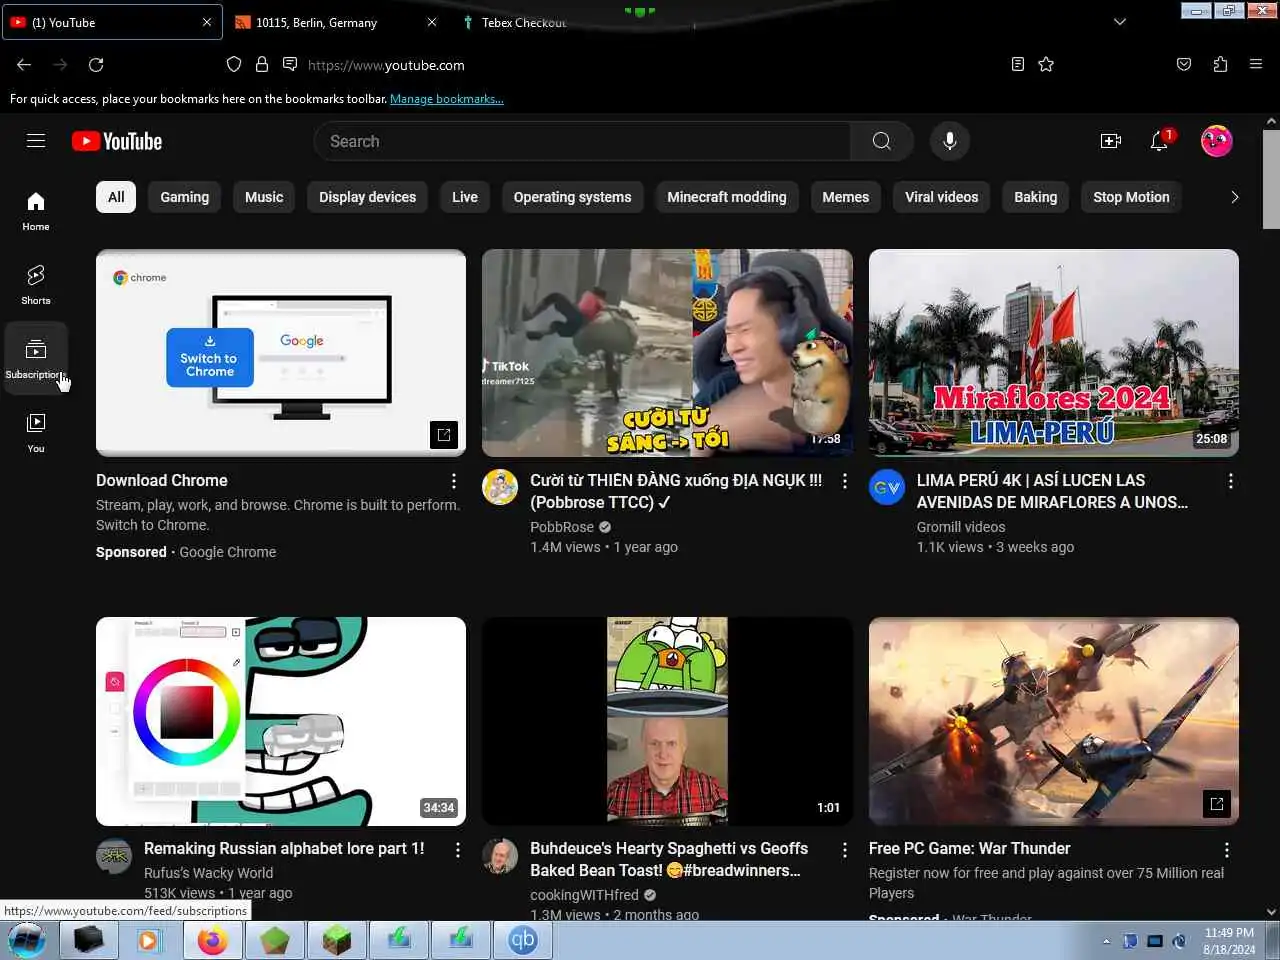Select the Live filter chip
The height and width of the screenshot is (960, 1280).
465,197
